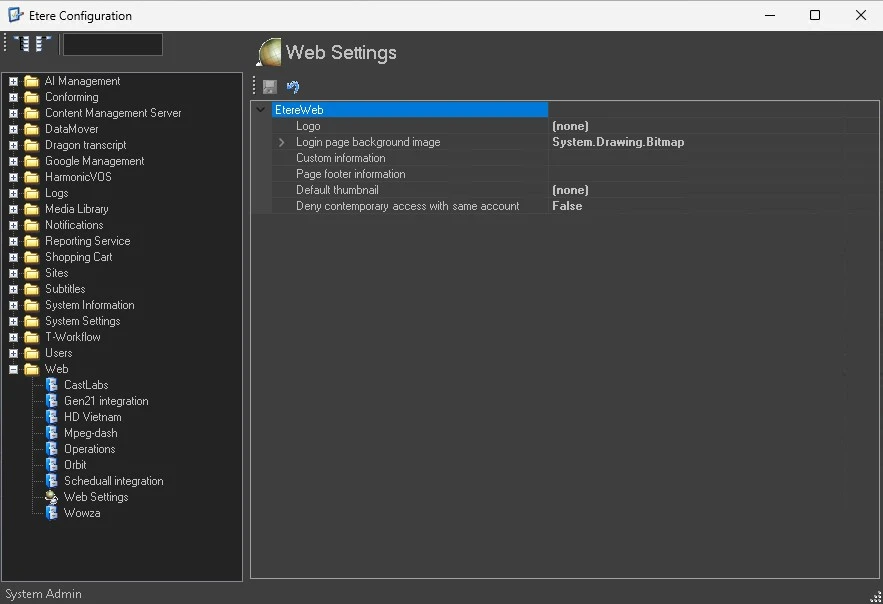The image size is (883, 604).
Task: Collapse the Web folder in tree
Action: [14, 369]
